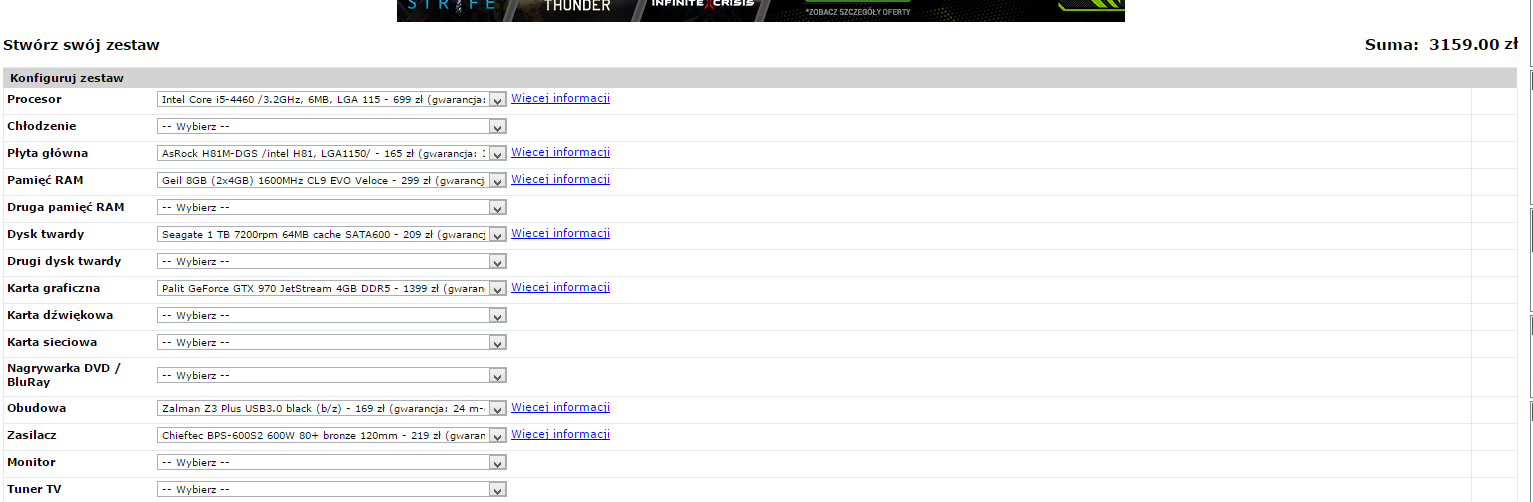Screen dimensions: 1533x502
Task: Click Więcej informacji link for Dysk twardy
Action: point(561,233)
